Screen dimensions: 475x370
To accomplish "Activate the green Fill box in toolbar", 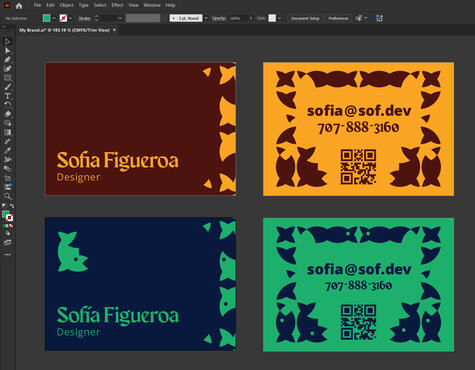I will pos(5,214).
